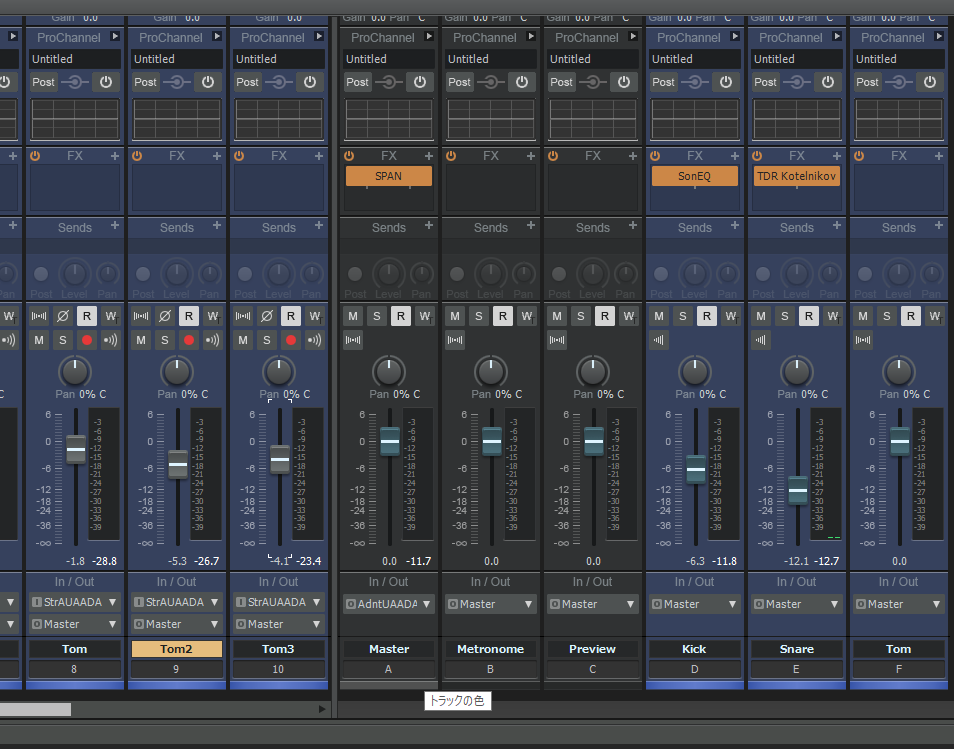This screenshot has width=954, height=749.
Task: Invert phase on the Tom2 track
Action: (165, 316)
